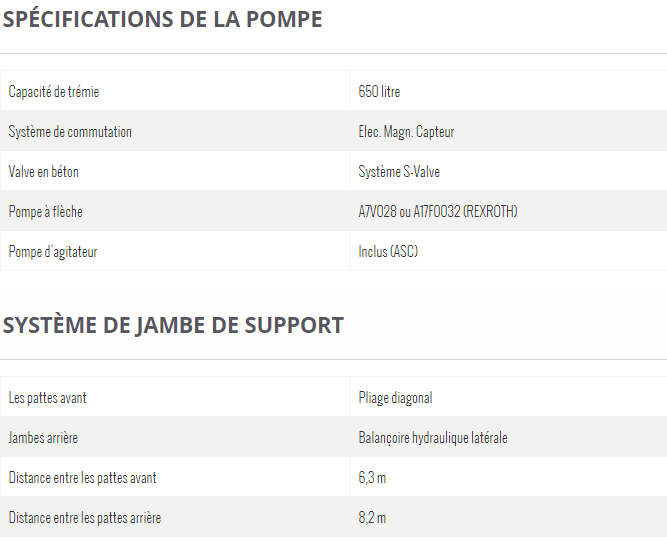The image size is (667, 540).
Task: Click the 'Elec. Magn. Capteur' value
Action: click(x=406, y=131)
